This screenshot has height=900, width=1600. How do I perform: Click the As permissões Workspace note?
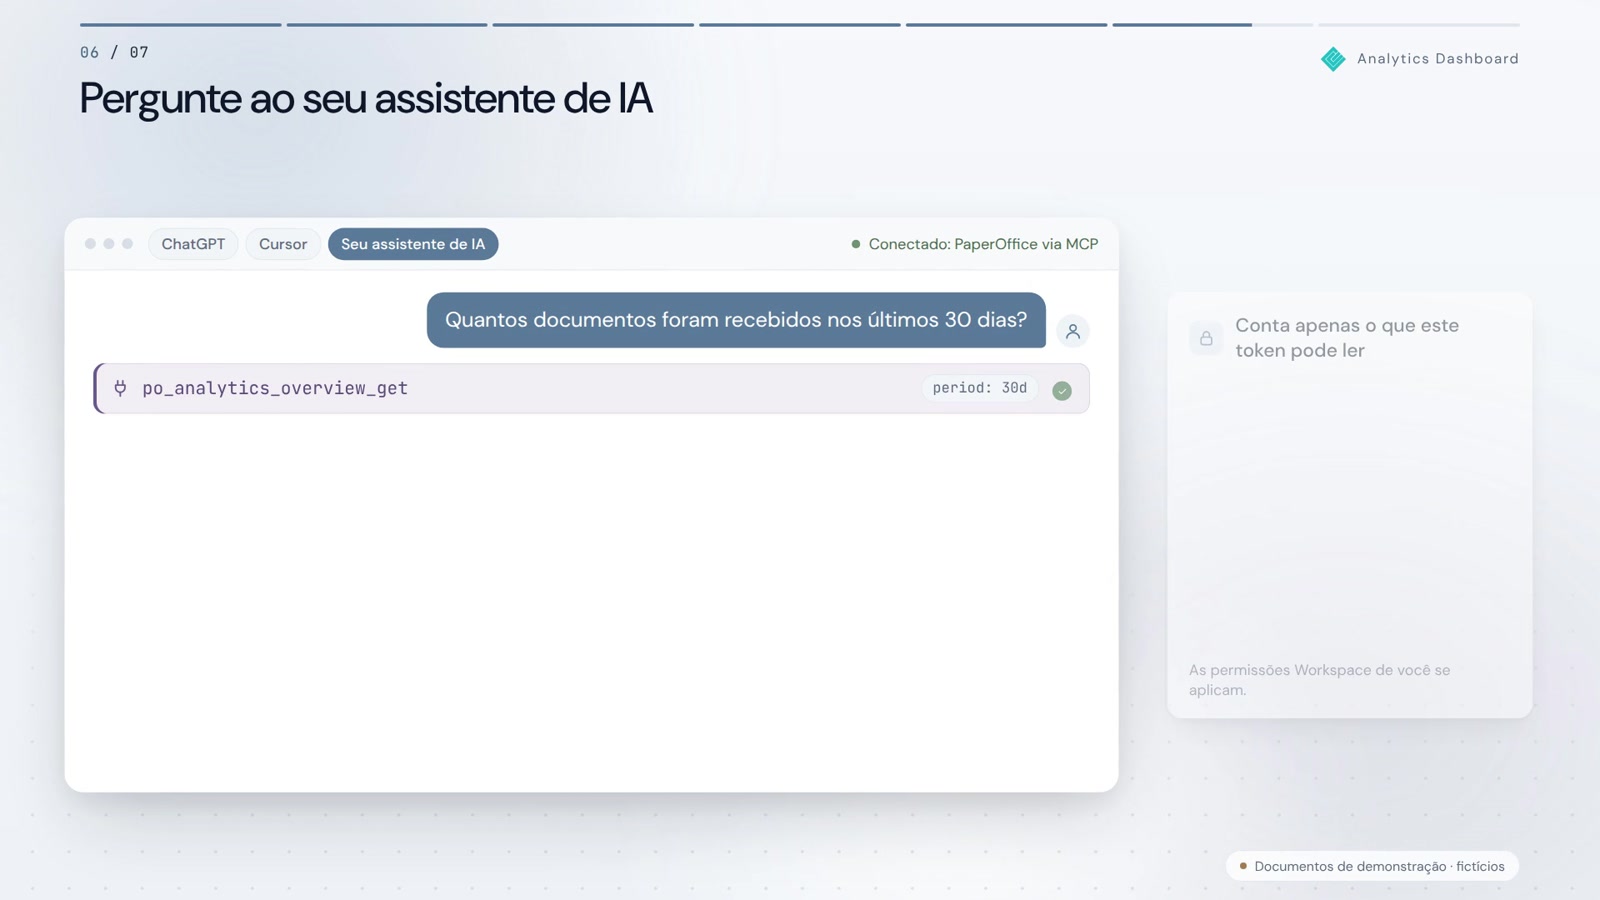point(1319,680)
